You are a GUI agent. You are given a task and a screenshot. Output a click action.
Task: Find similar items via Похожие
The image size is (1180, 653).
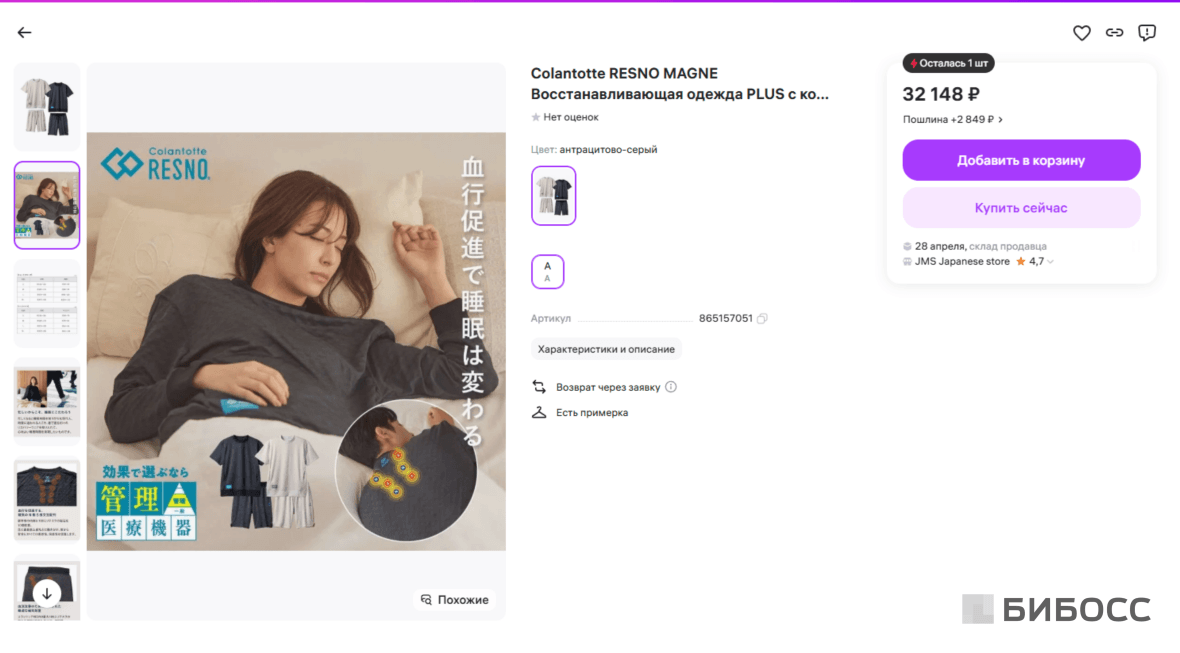[x=455, y=600]
